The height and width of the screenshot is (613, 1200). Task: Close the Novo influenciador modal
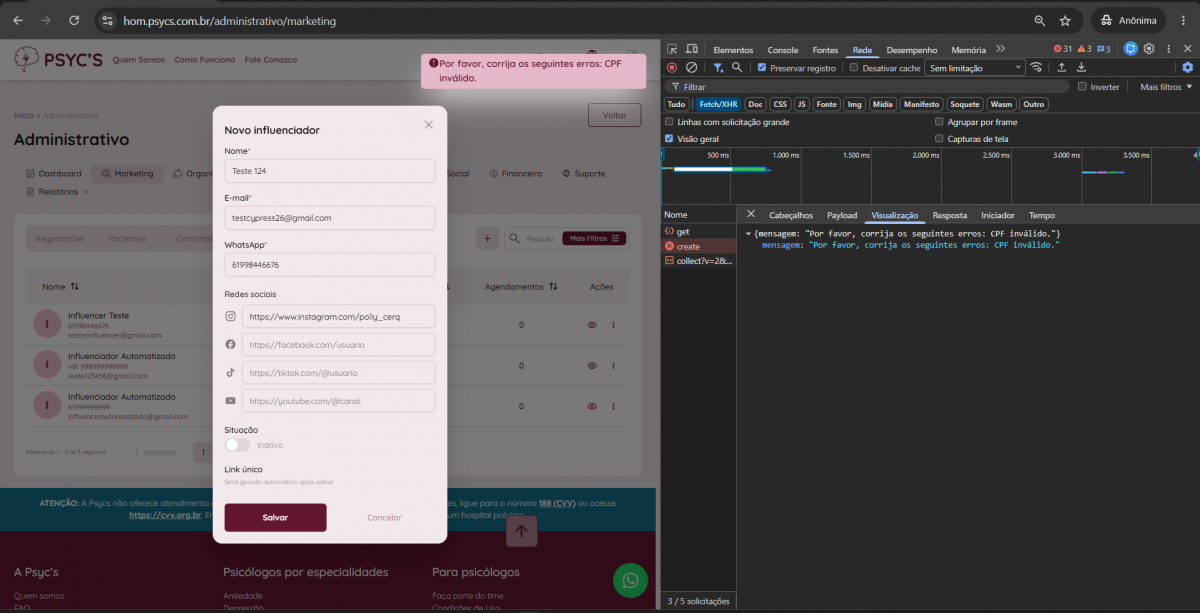429,125
